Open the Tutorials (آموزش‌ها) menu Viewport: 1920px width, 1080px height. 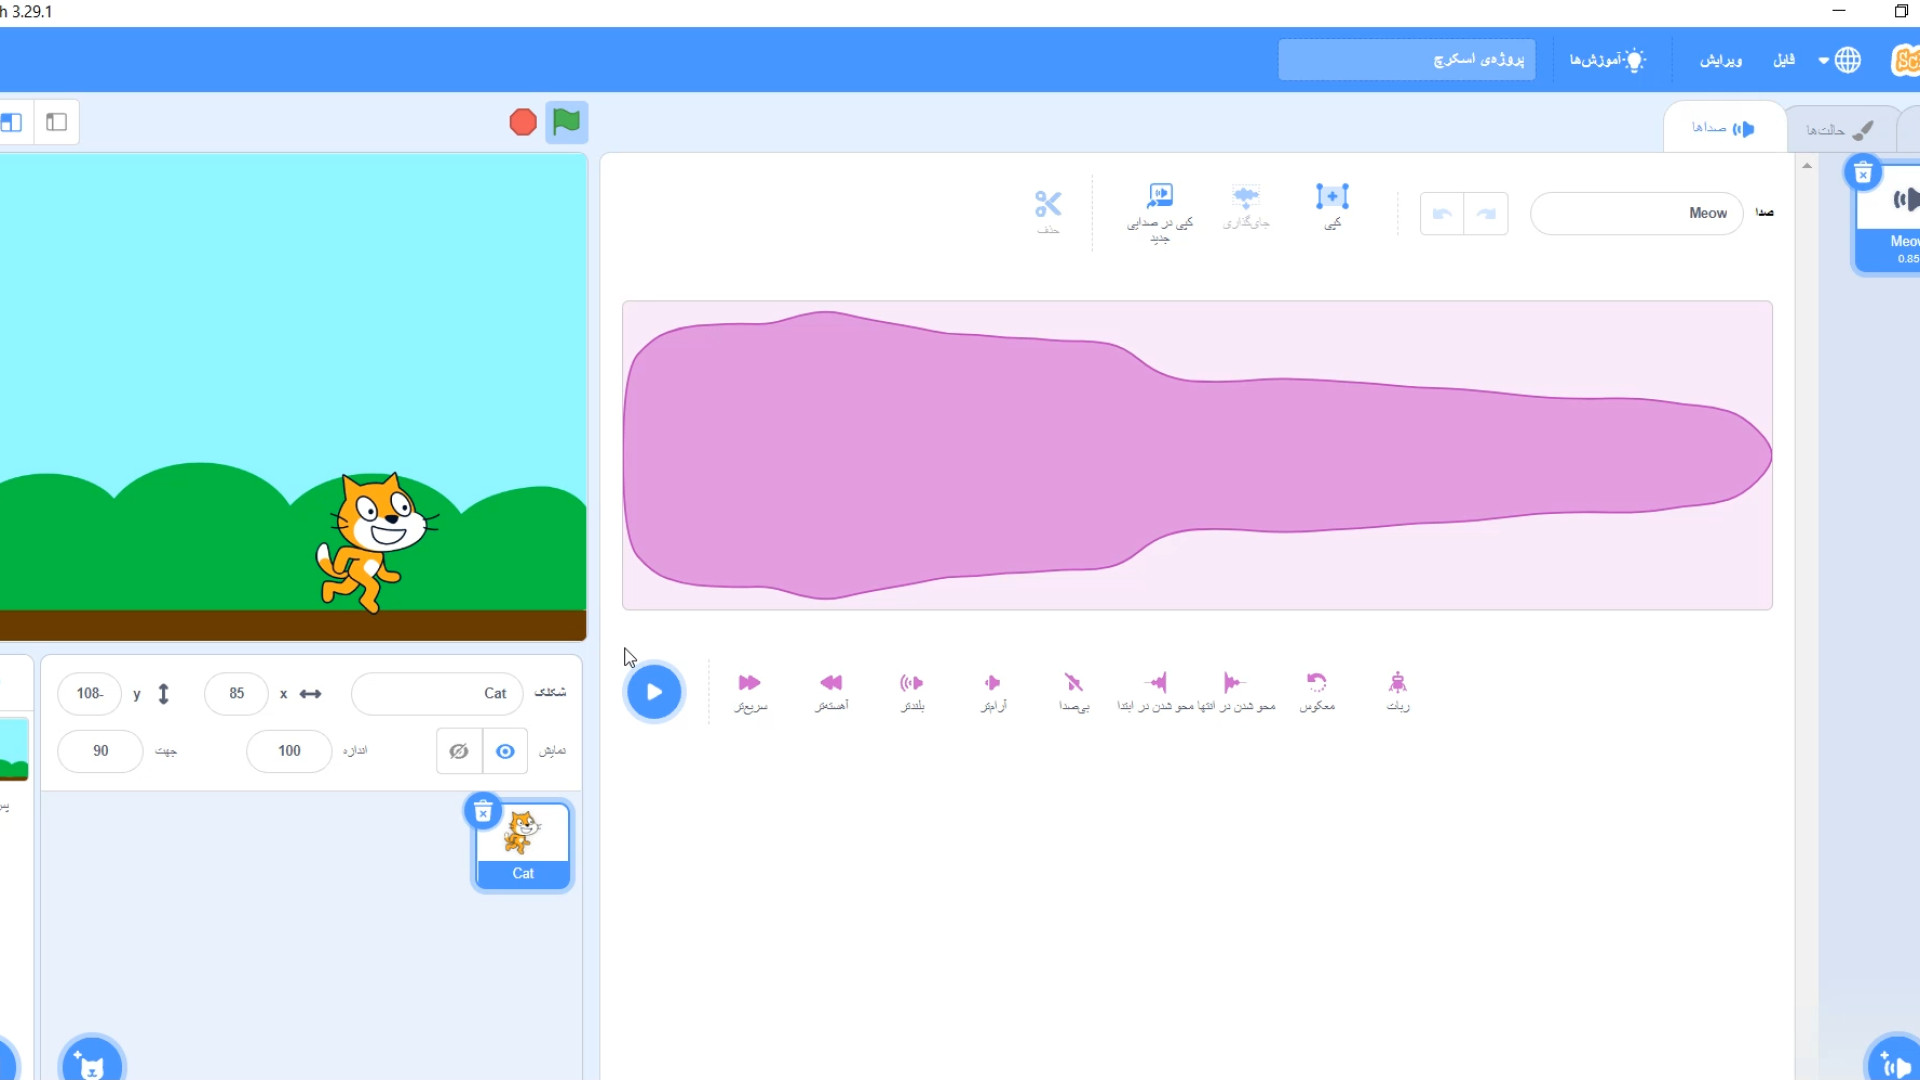1607,60
